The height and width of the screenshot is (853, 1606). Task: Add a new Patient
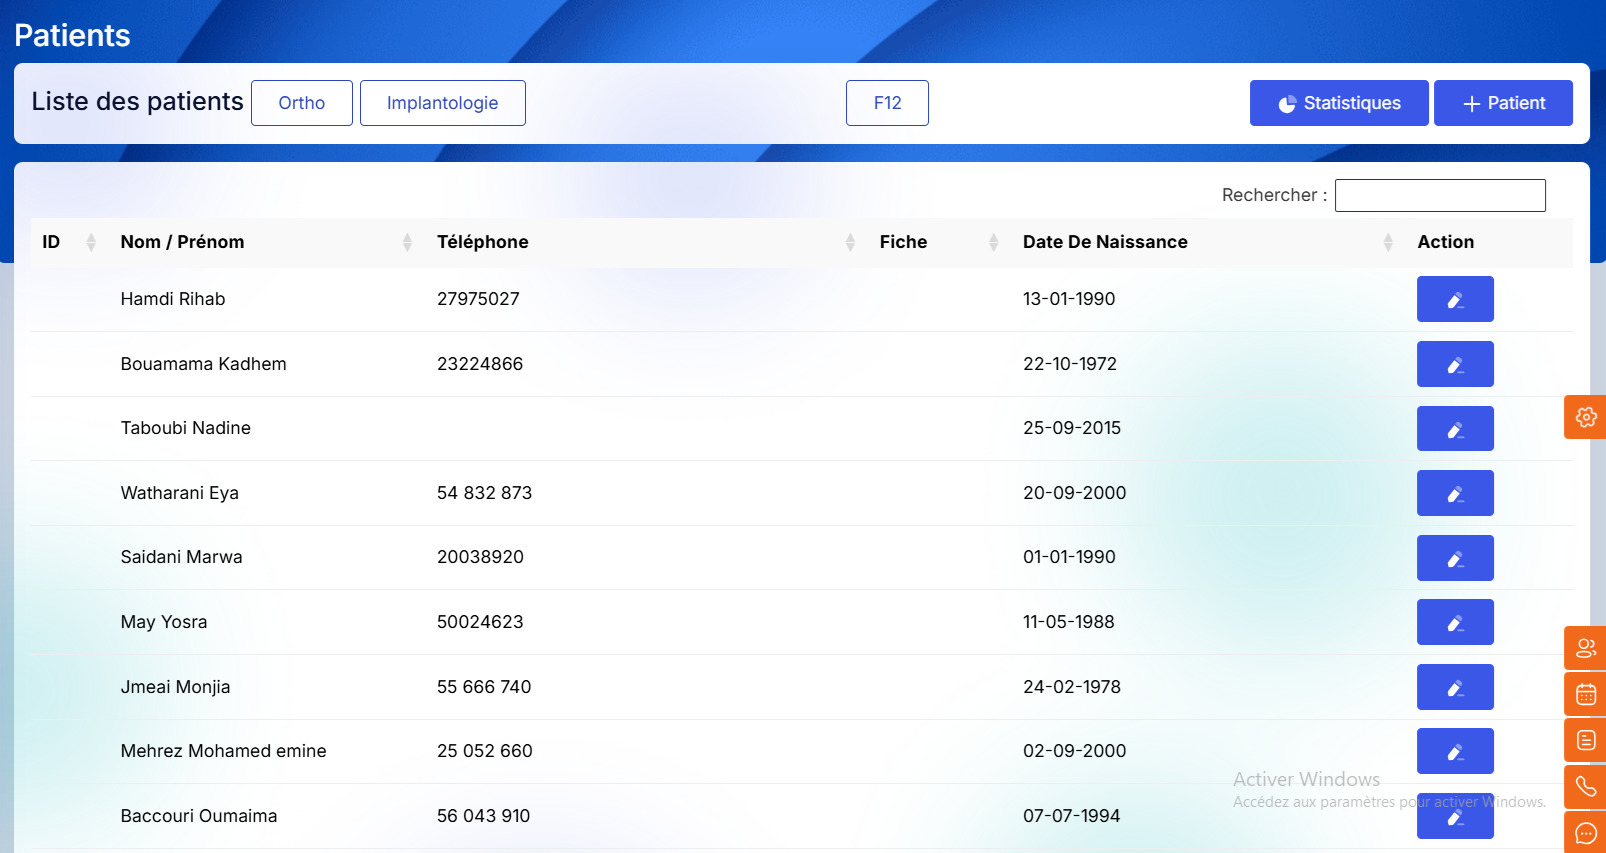coord(1502,103)
